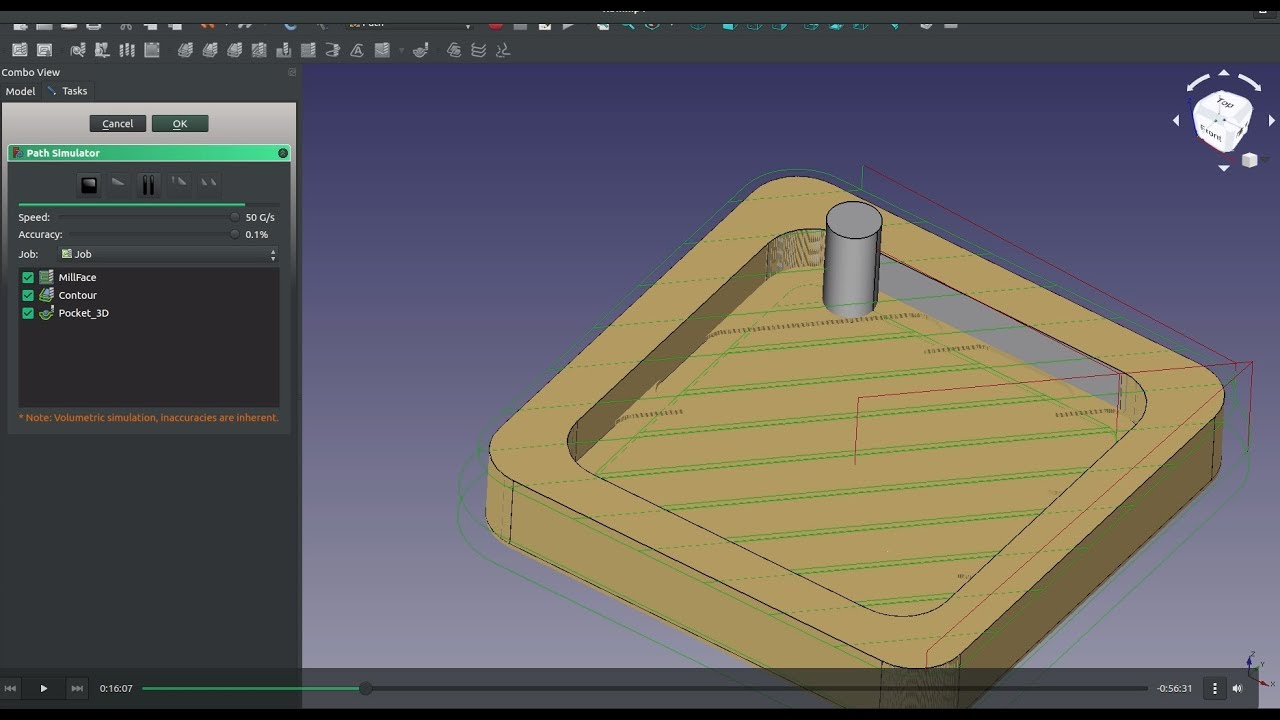Click the clockwise roll arrow on navigation cube

click(1250, 83)
